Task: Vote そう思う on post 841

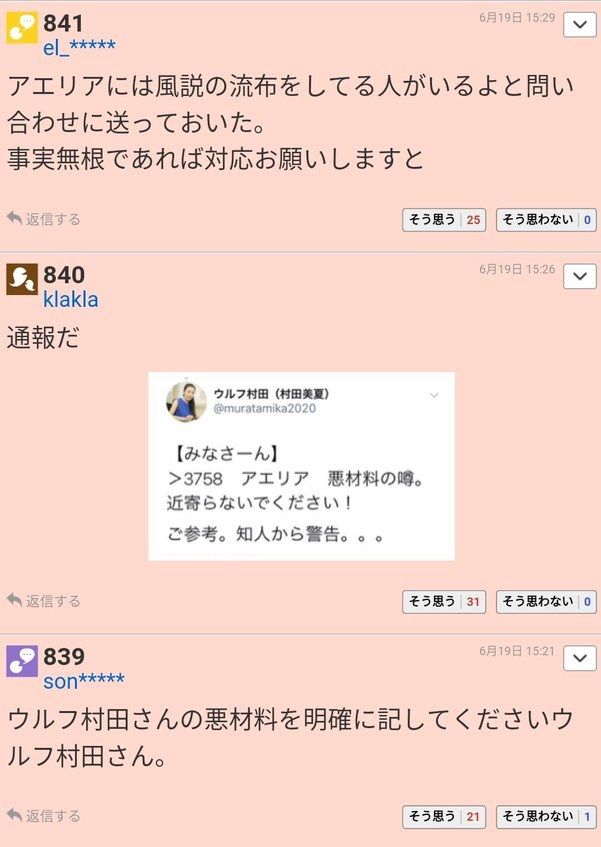Action: (444, 220)
